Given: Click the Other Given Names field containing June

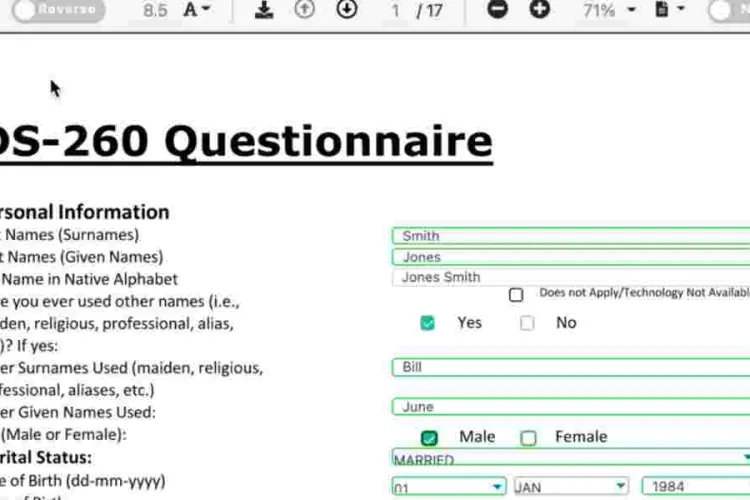Looking at the screenshot, I should tap(571, 407).
